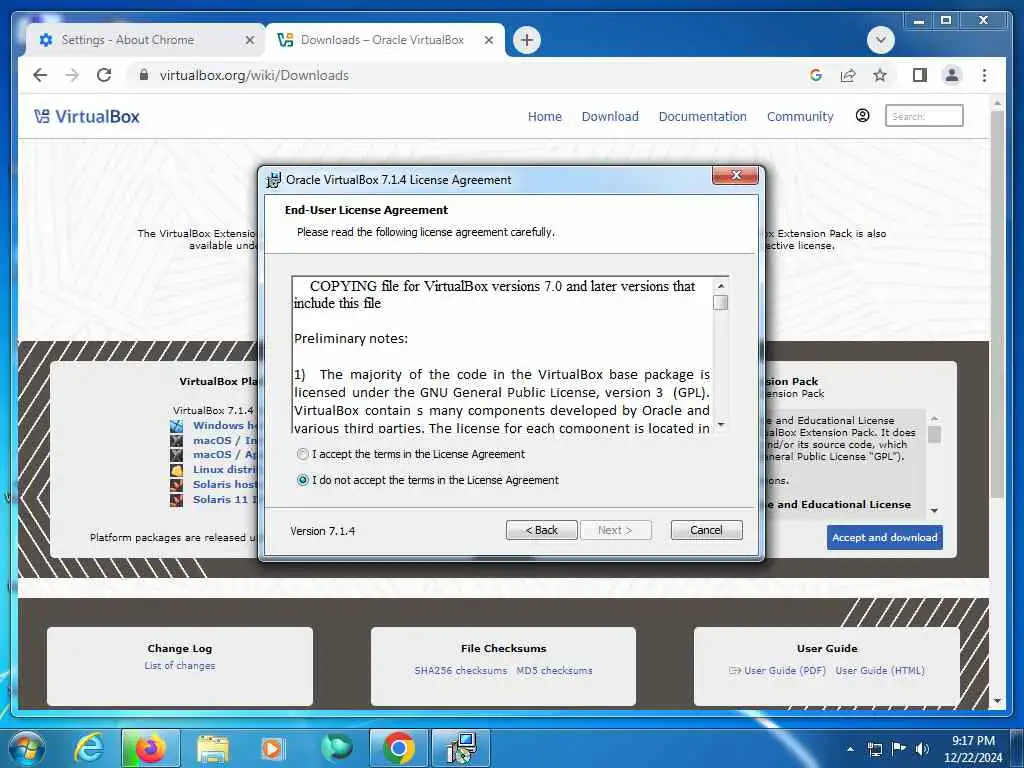Open the account icon in VirtualBox header
Image resolution: width=1024 pixels, height=768 pixels.
(x=862, y=116)
